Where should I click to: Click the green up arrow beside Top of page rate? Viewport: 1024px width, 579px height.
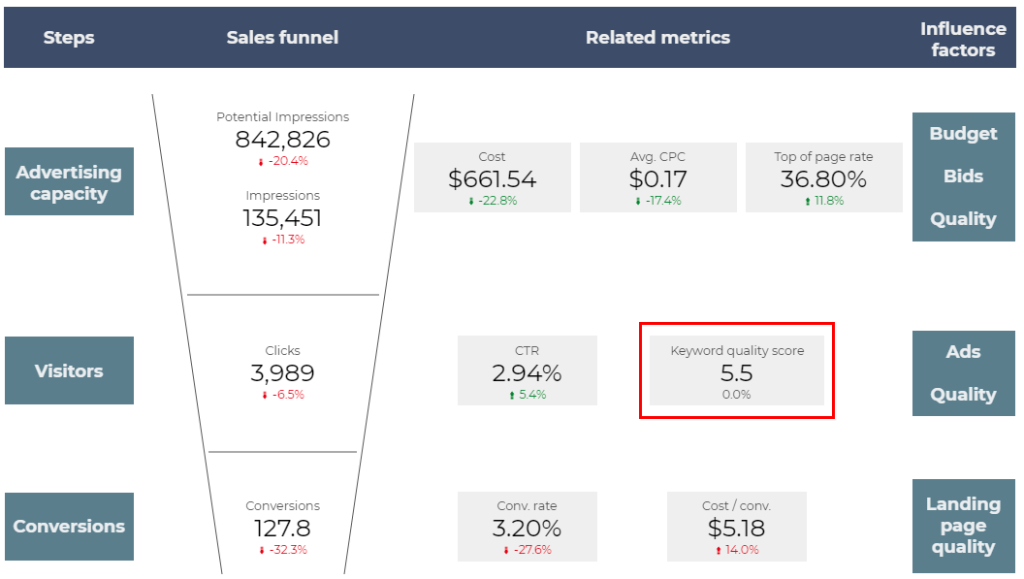(807, 200)
